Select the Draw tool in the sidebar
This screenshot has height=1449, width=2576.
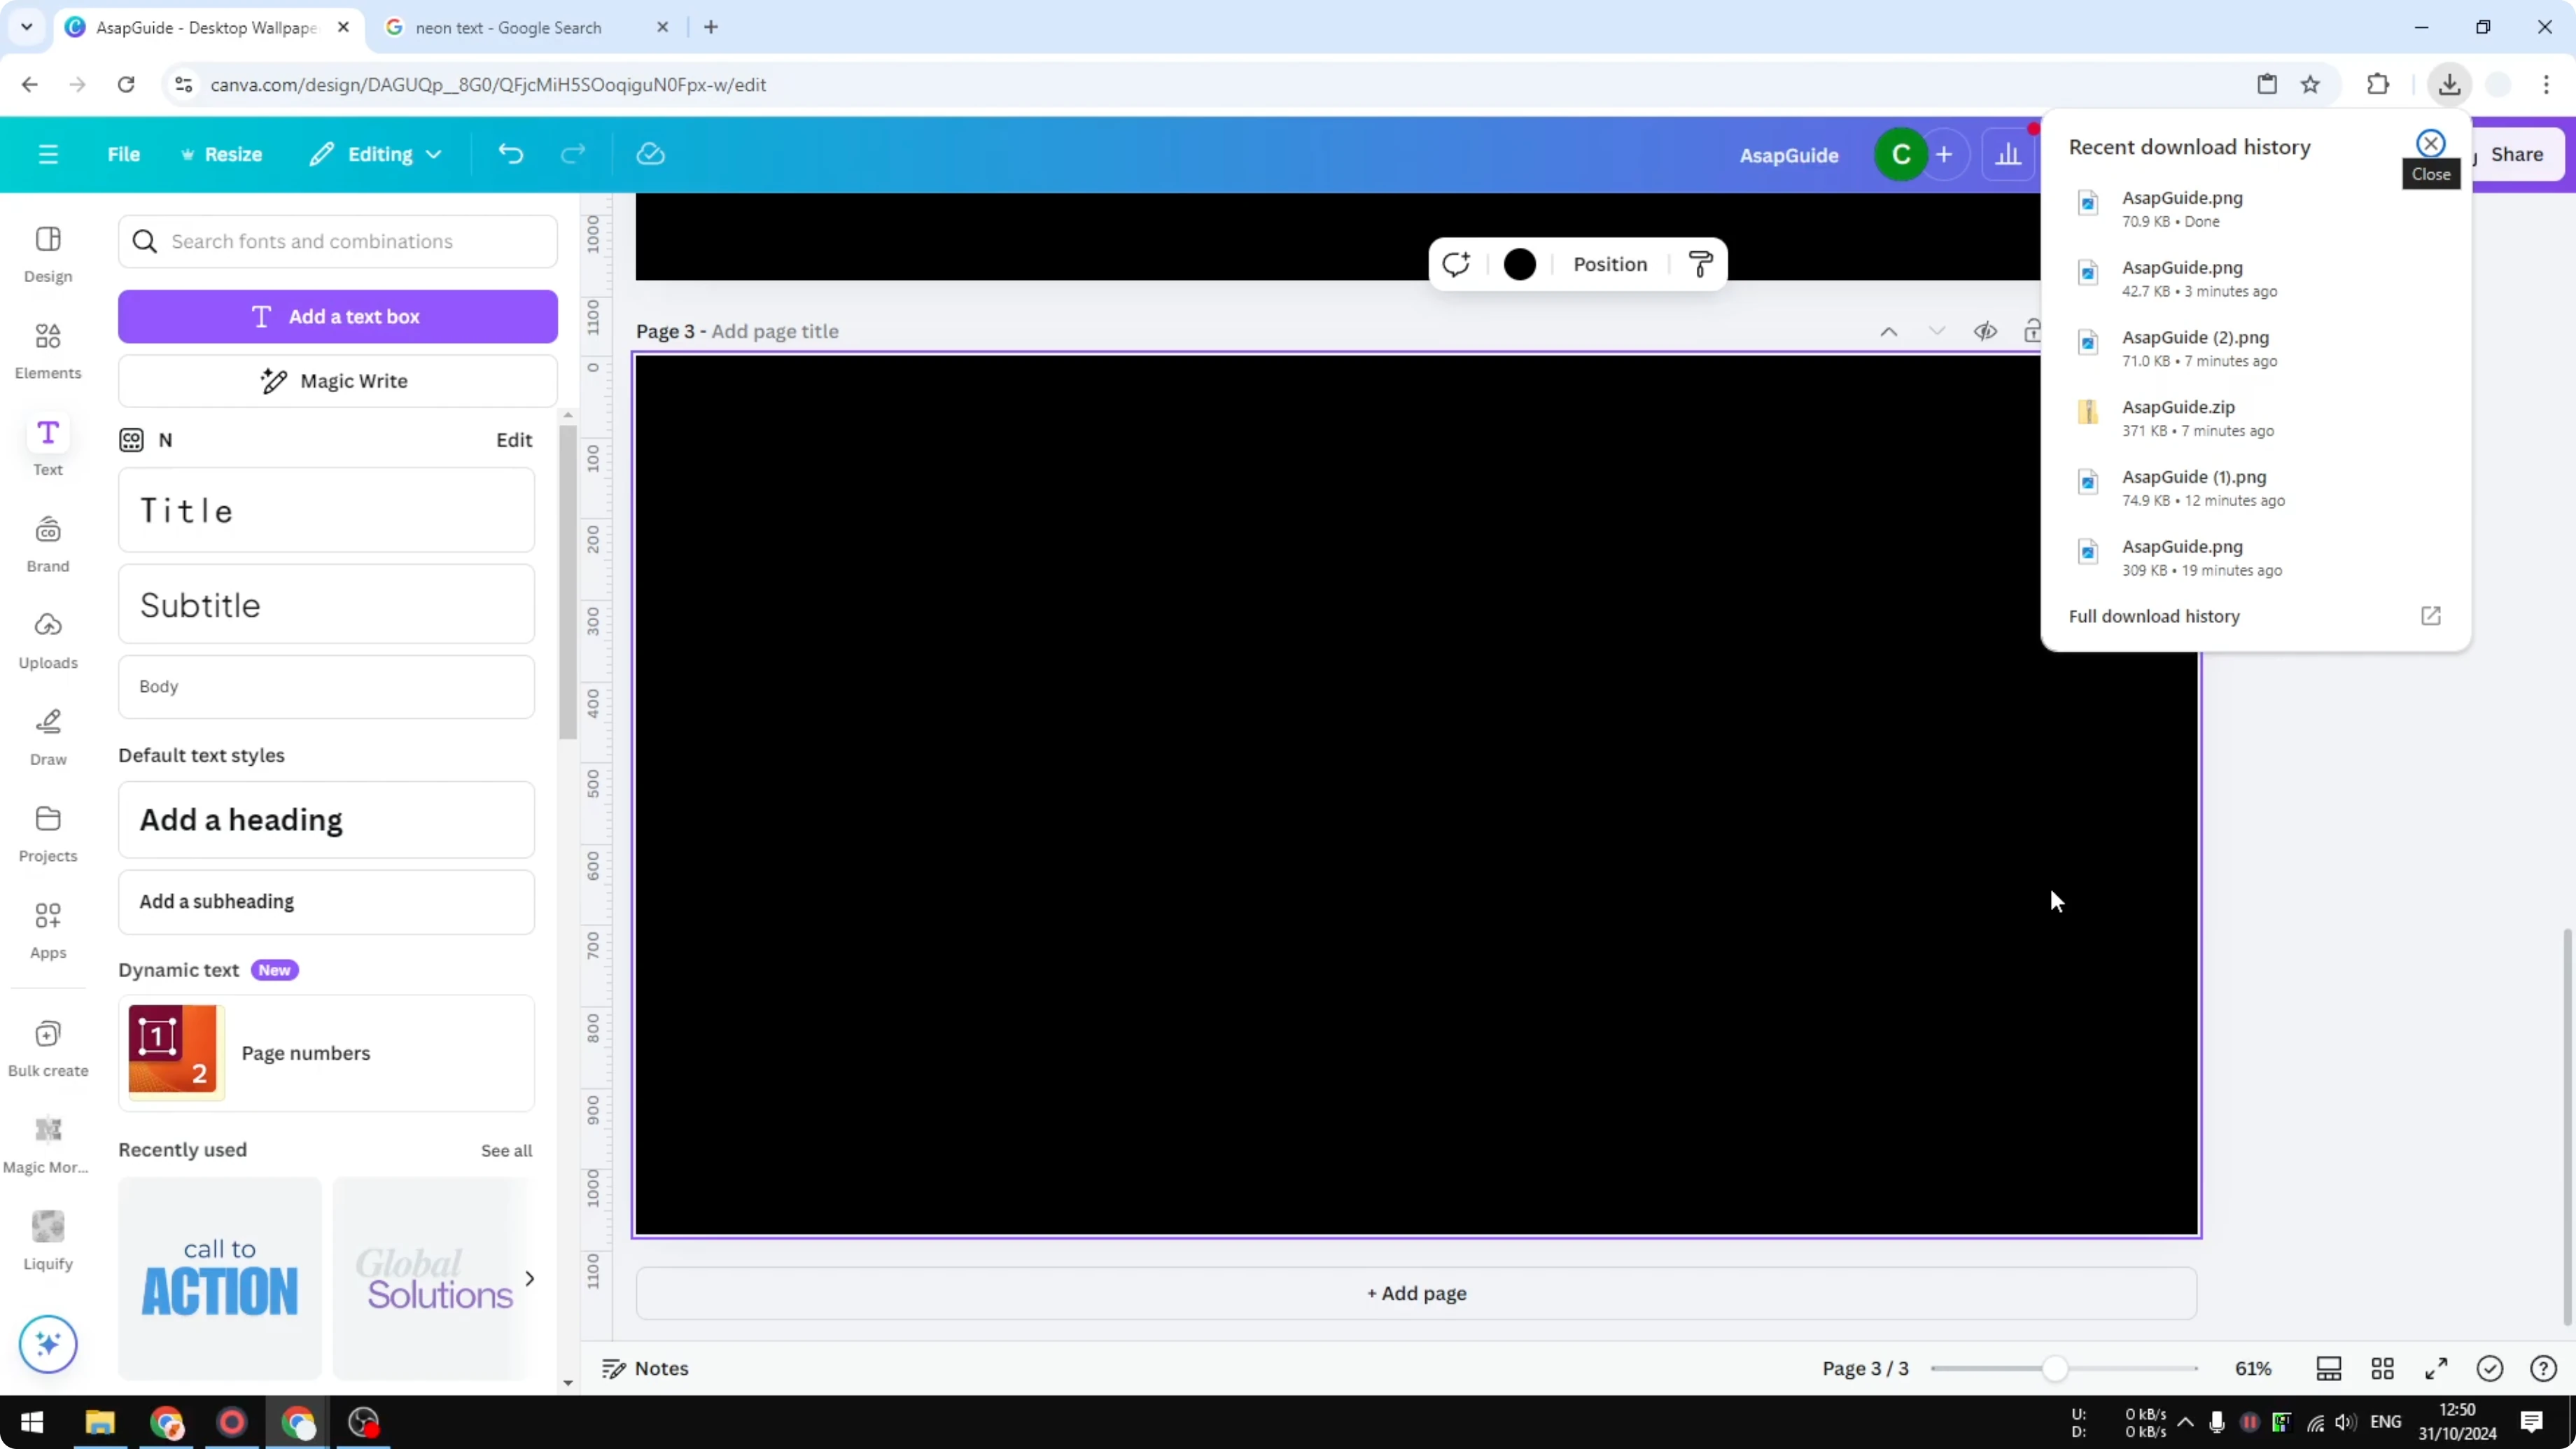point(47,736)
